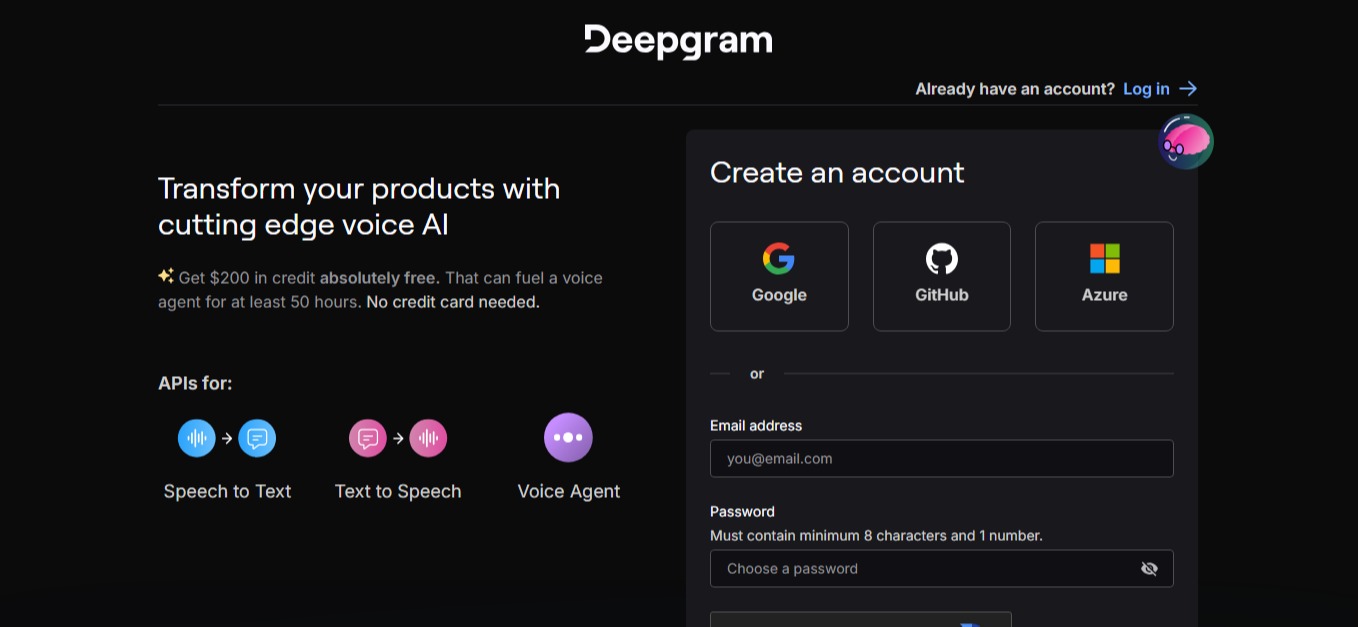Viewport: 1358px width, 627px height.
Task: Click the pink waveform Text to Speech icon
Action: 428,438
